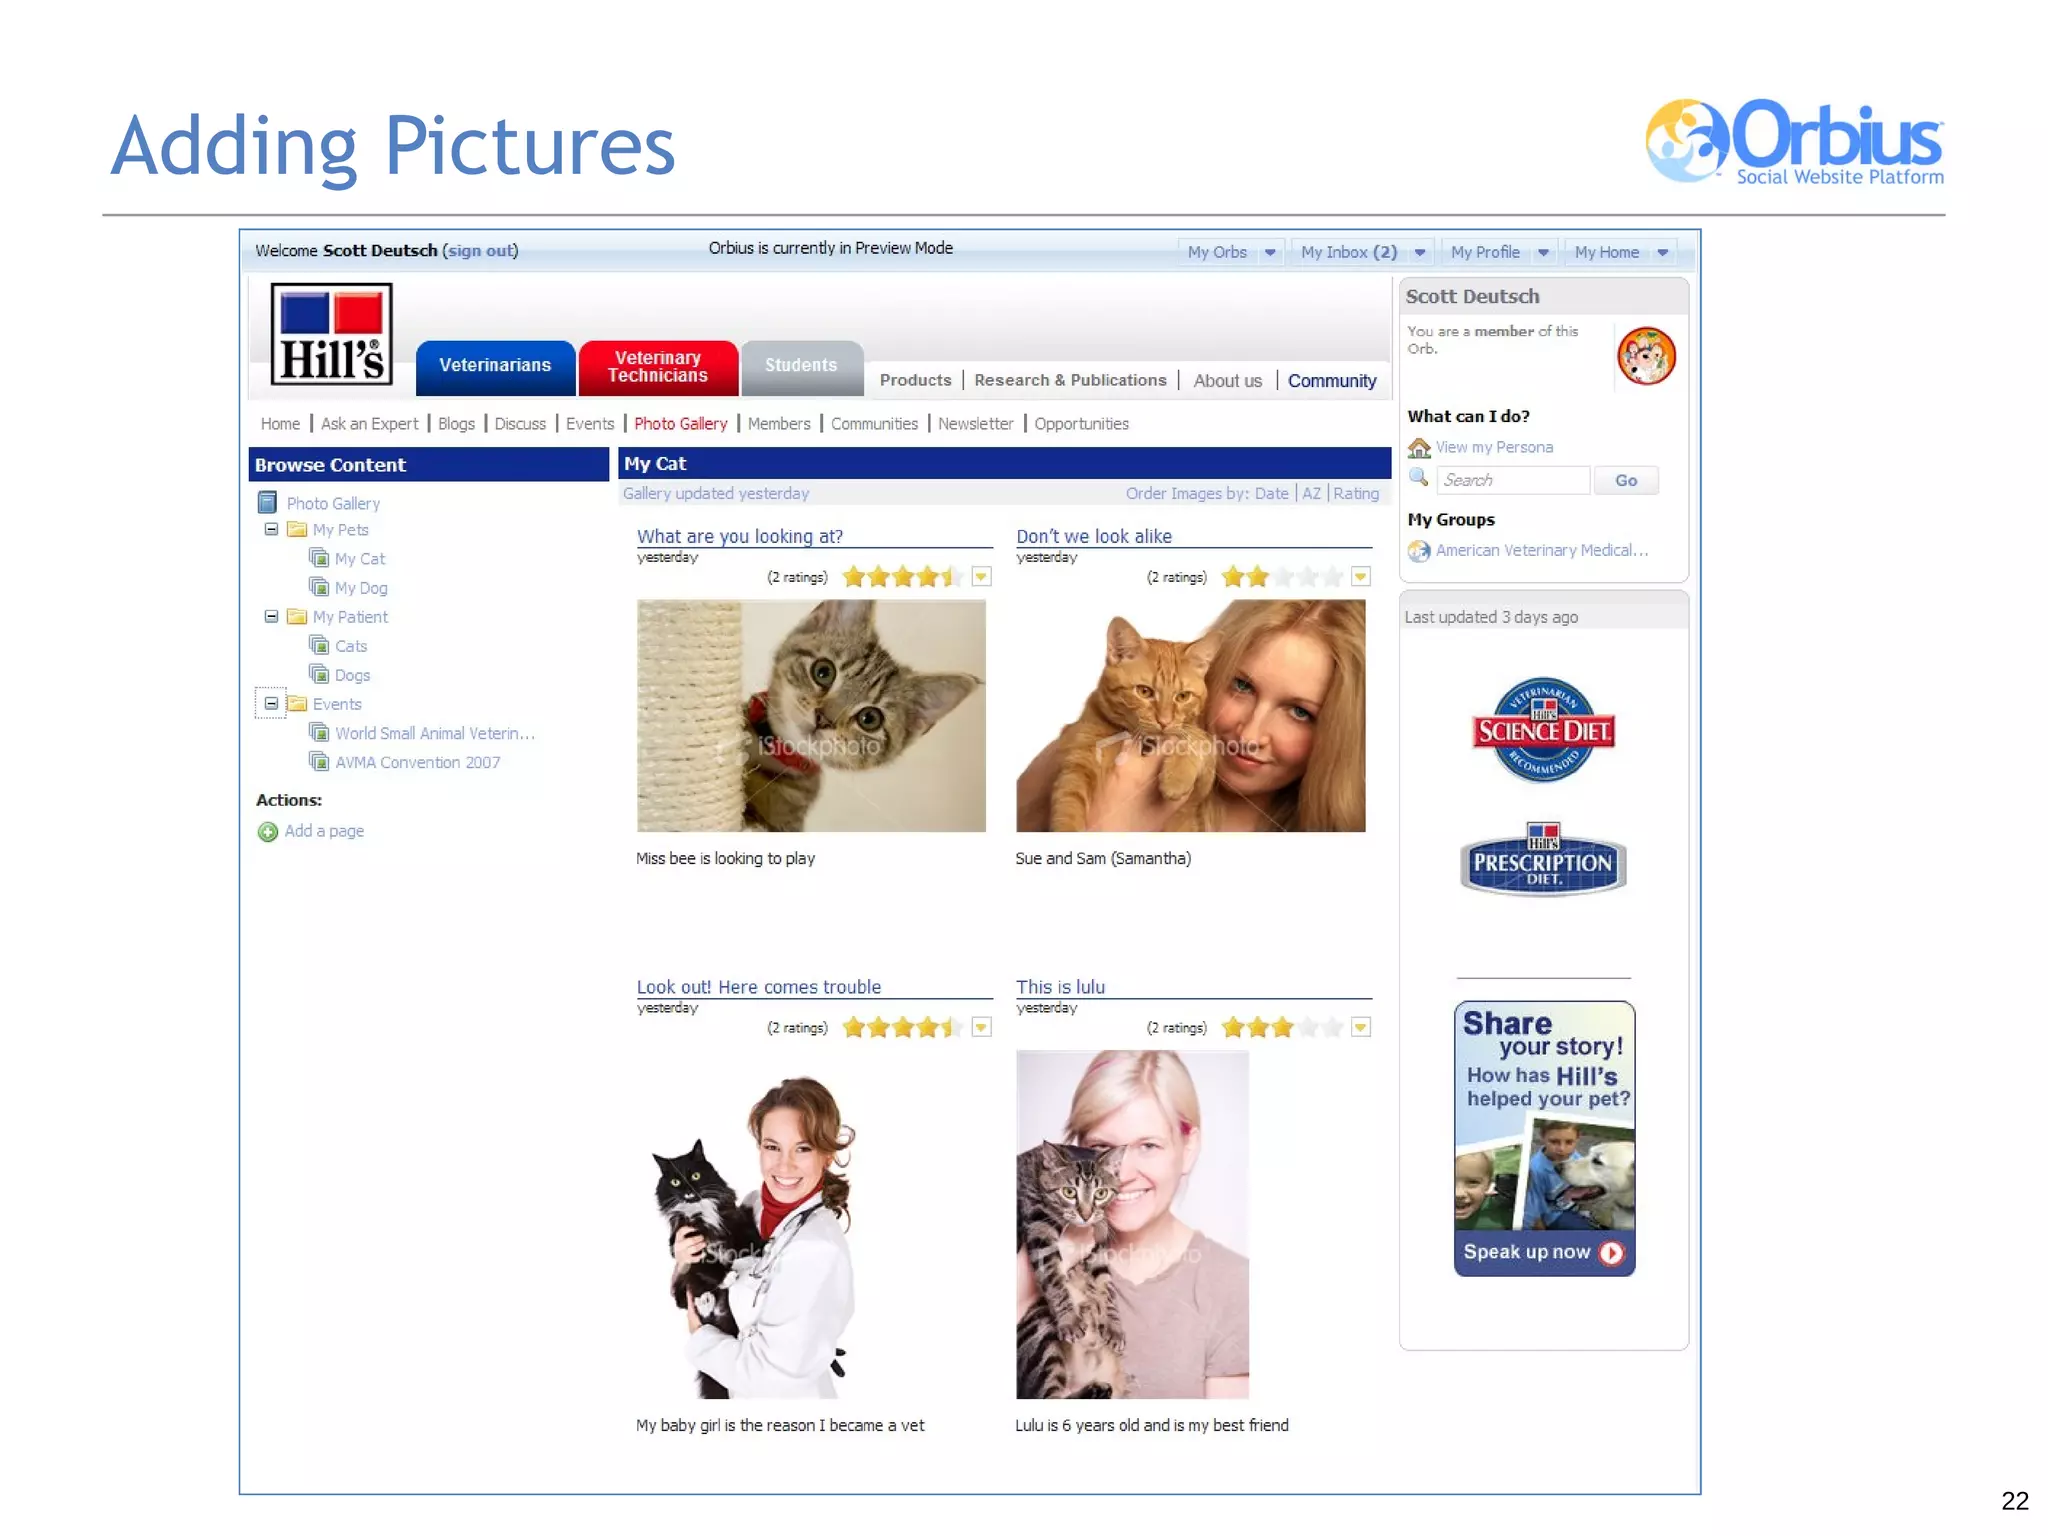
Task: Collapse the My Pets folder
Action: [x=271, y=529]
